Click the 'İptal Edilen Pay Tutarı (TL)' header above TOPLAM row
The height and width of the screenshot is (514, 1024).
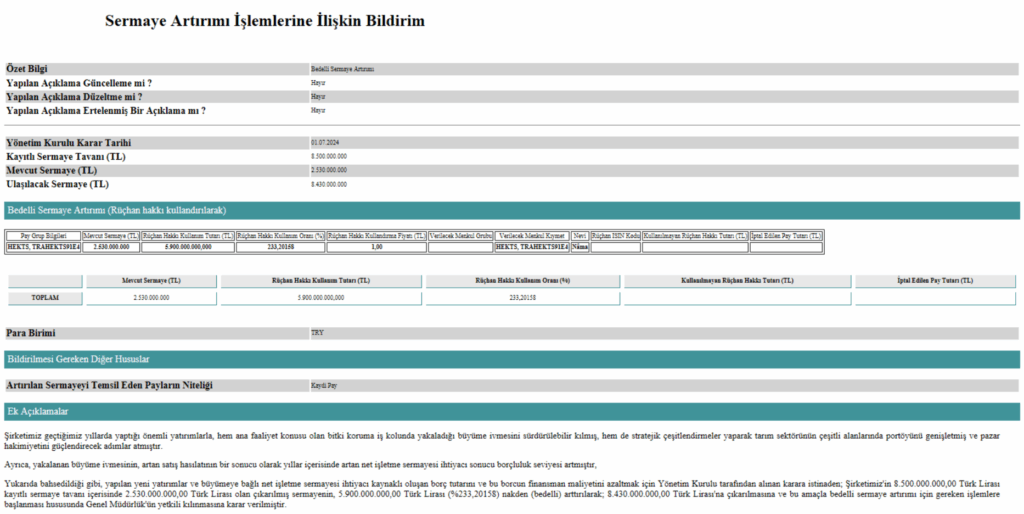coord(935,281)
